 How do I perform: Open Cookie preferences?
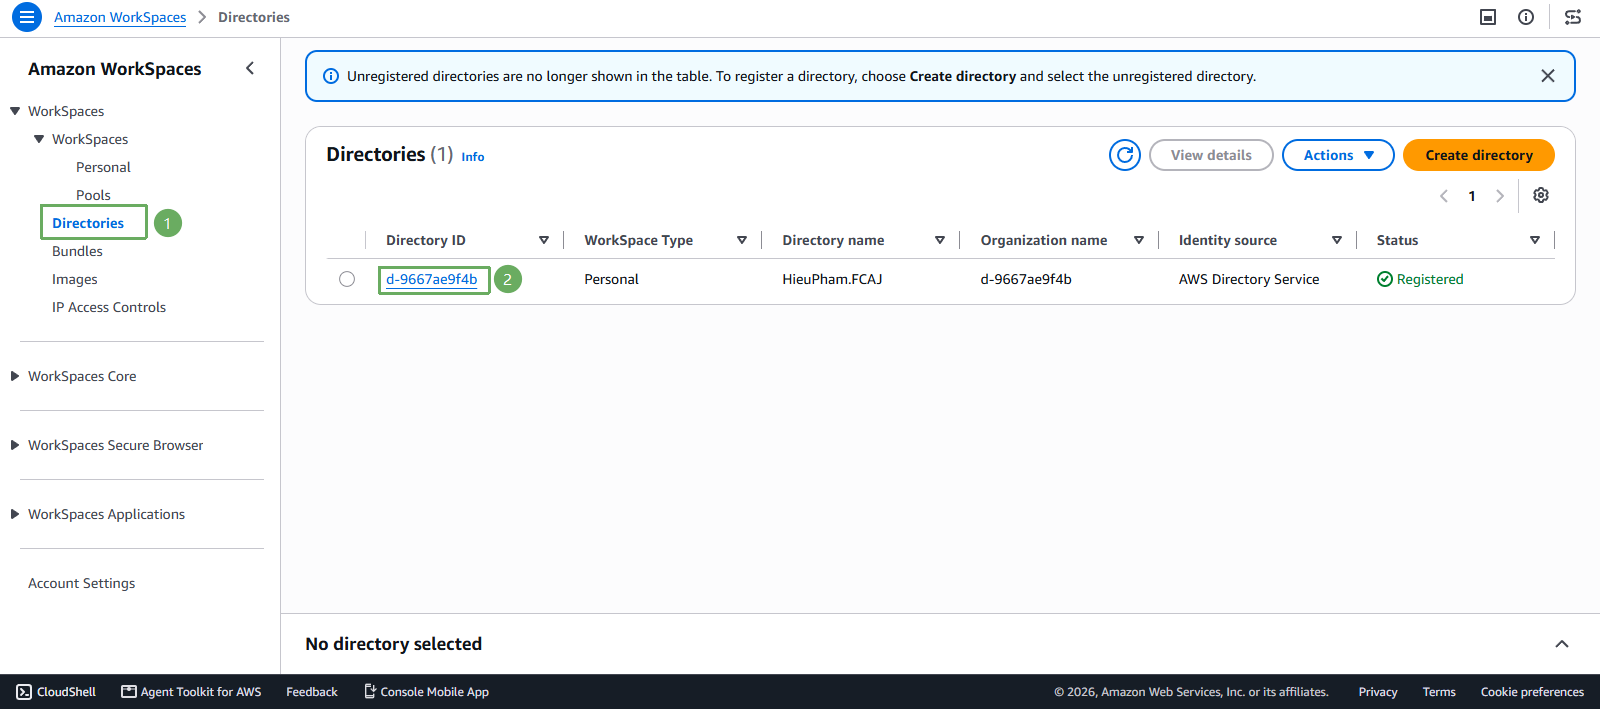pyautogui.click(x=1532, y=692)
